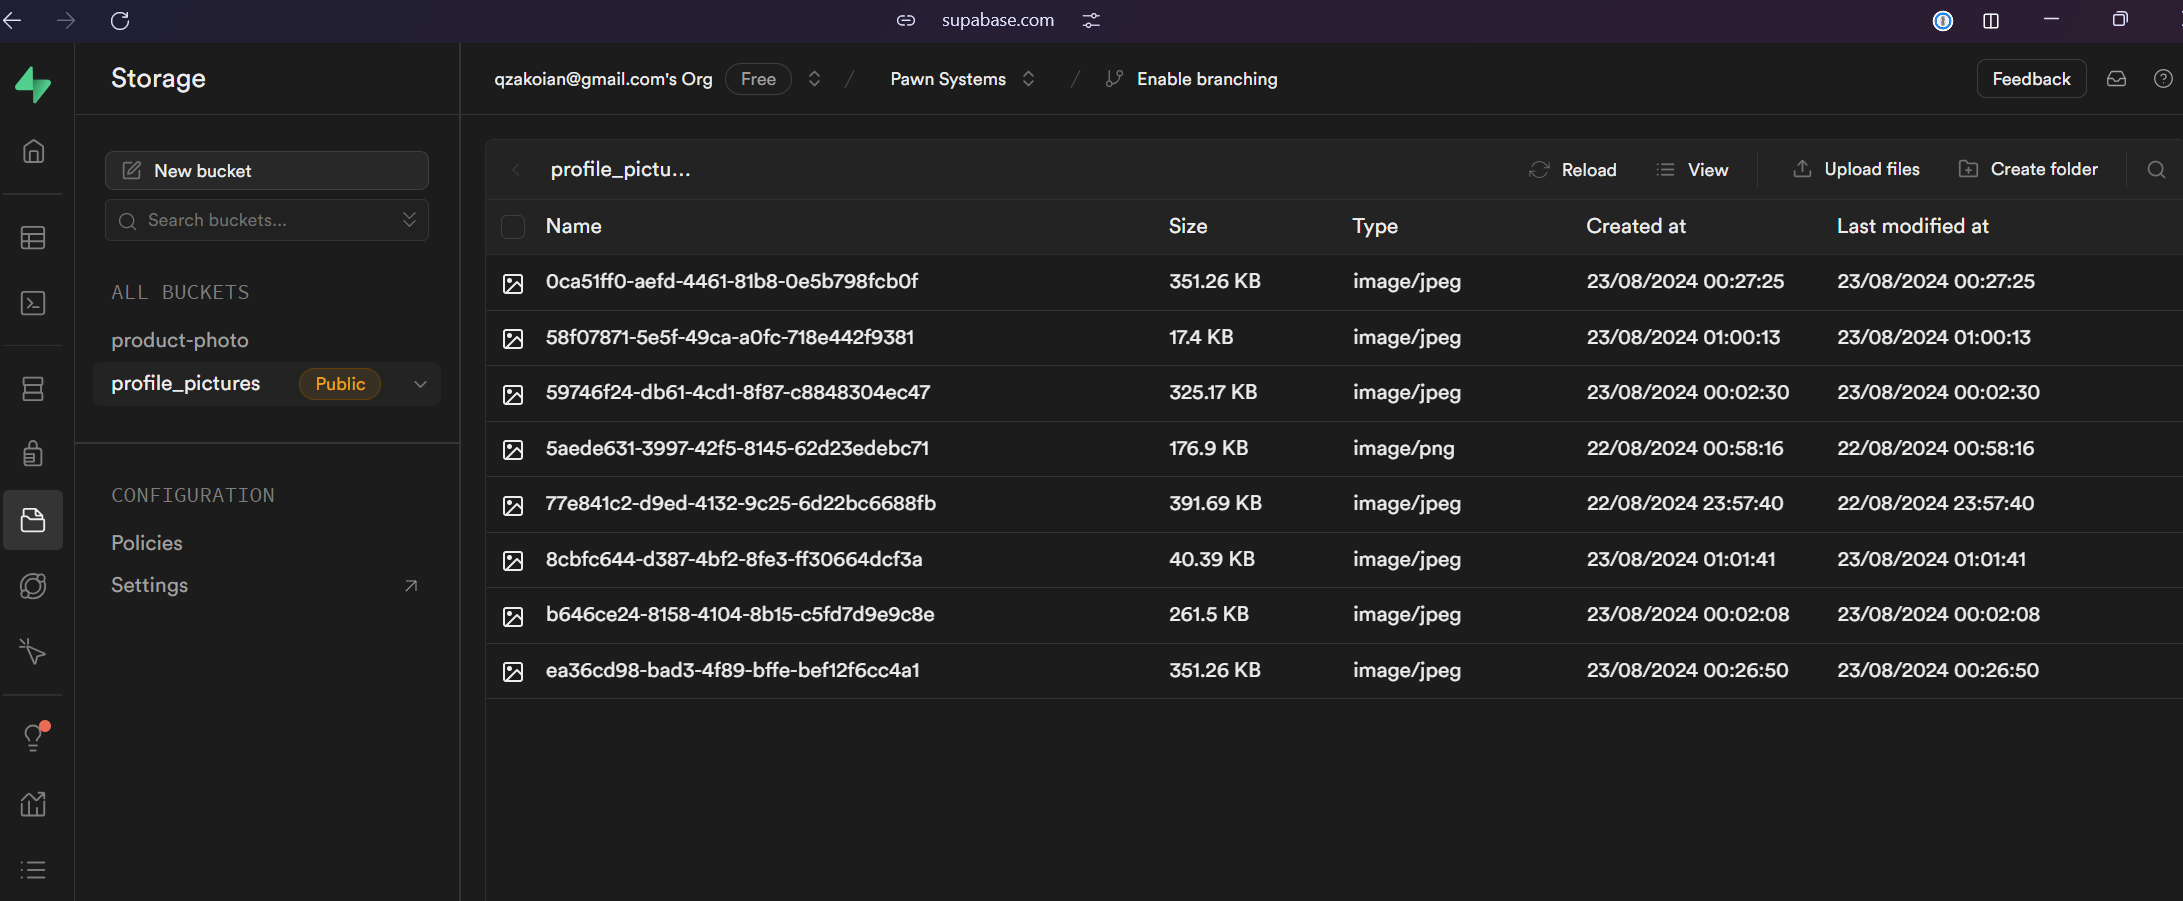
Task: Select the product-photo bucket
Action: click(x=180, y=340)
